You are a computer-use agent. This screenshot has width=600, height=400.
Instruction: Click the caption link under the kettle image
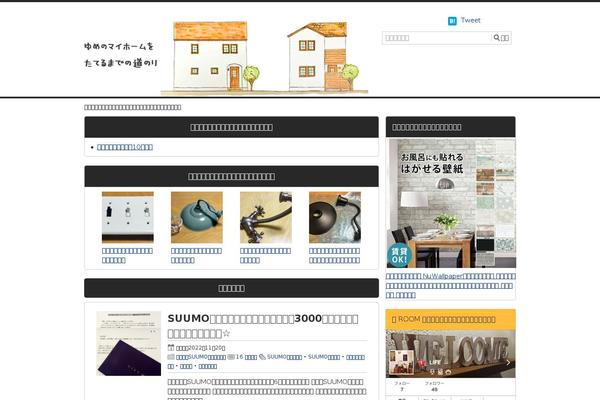click(196, 255)
